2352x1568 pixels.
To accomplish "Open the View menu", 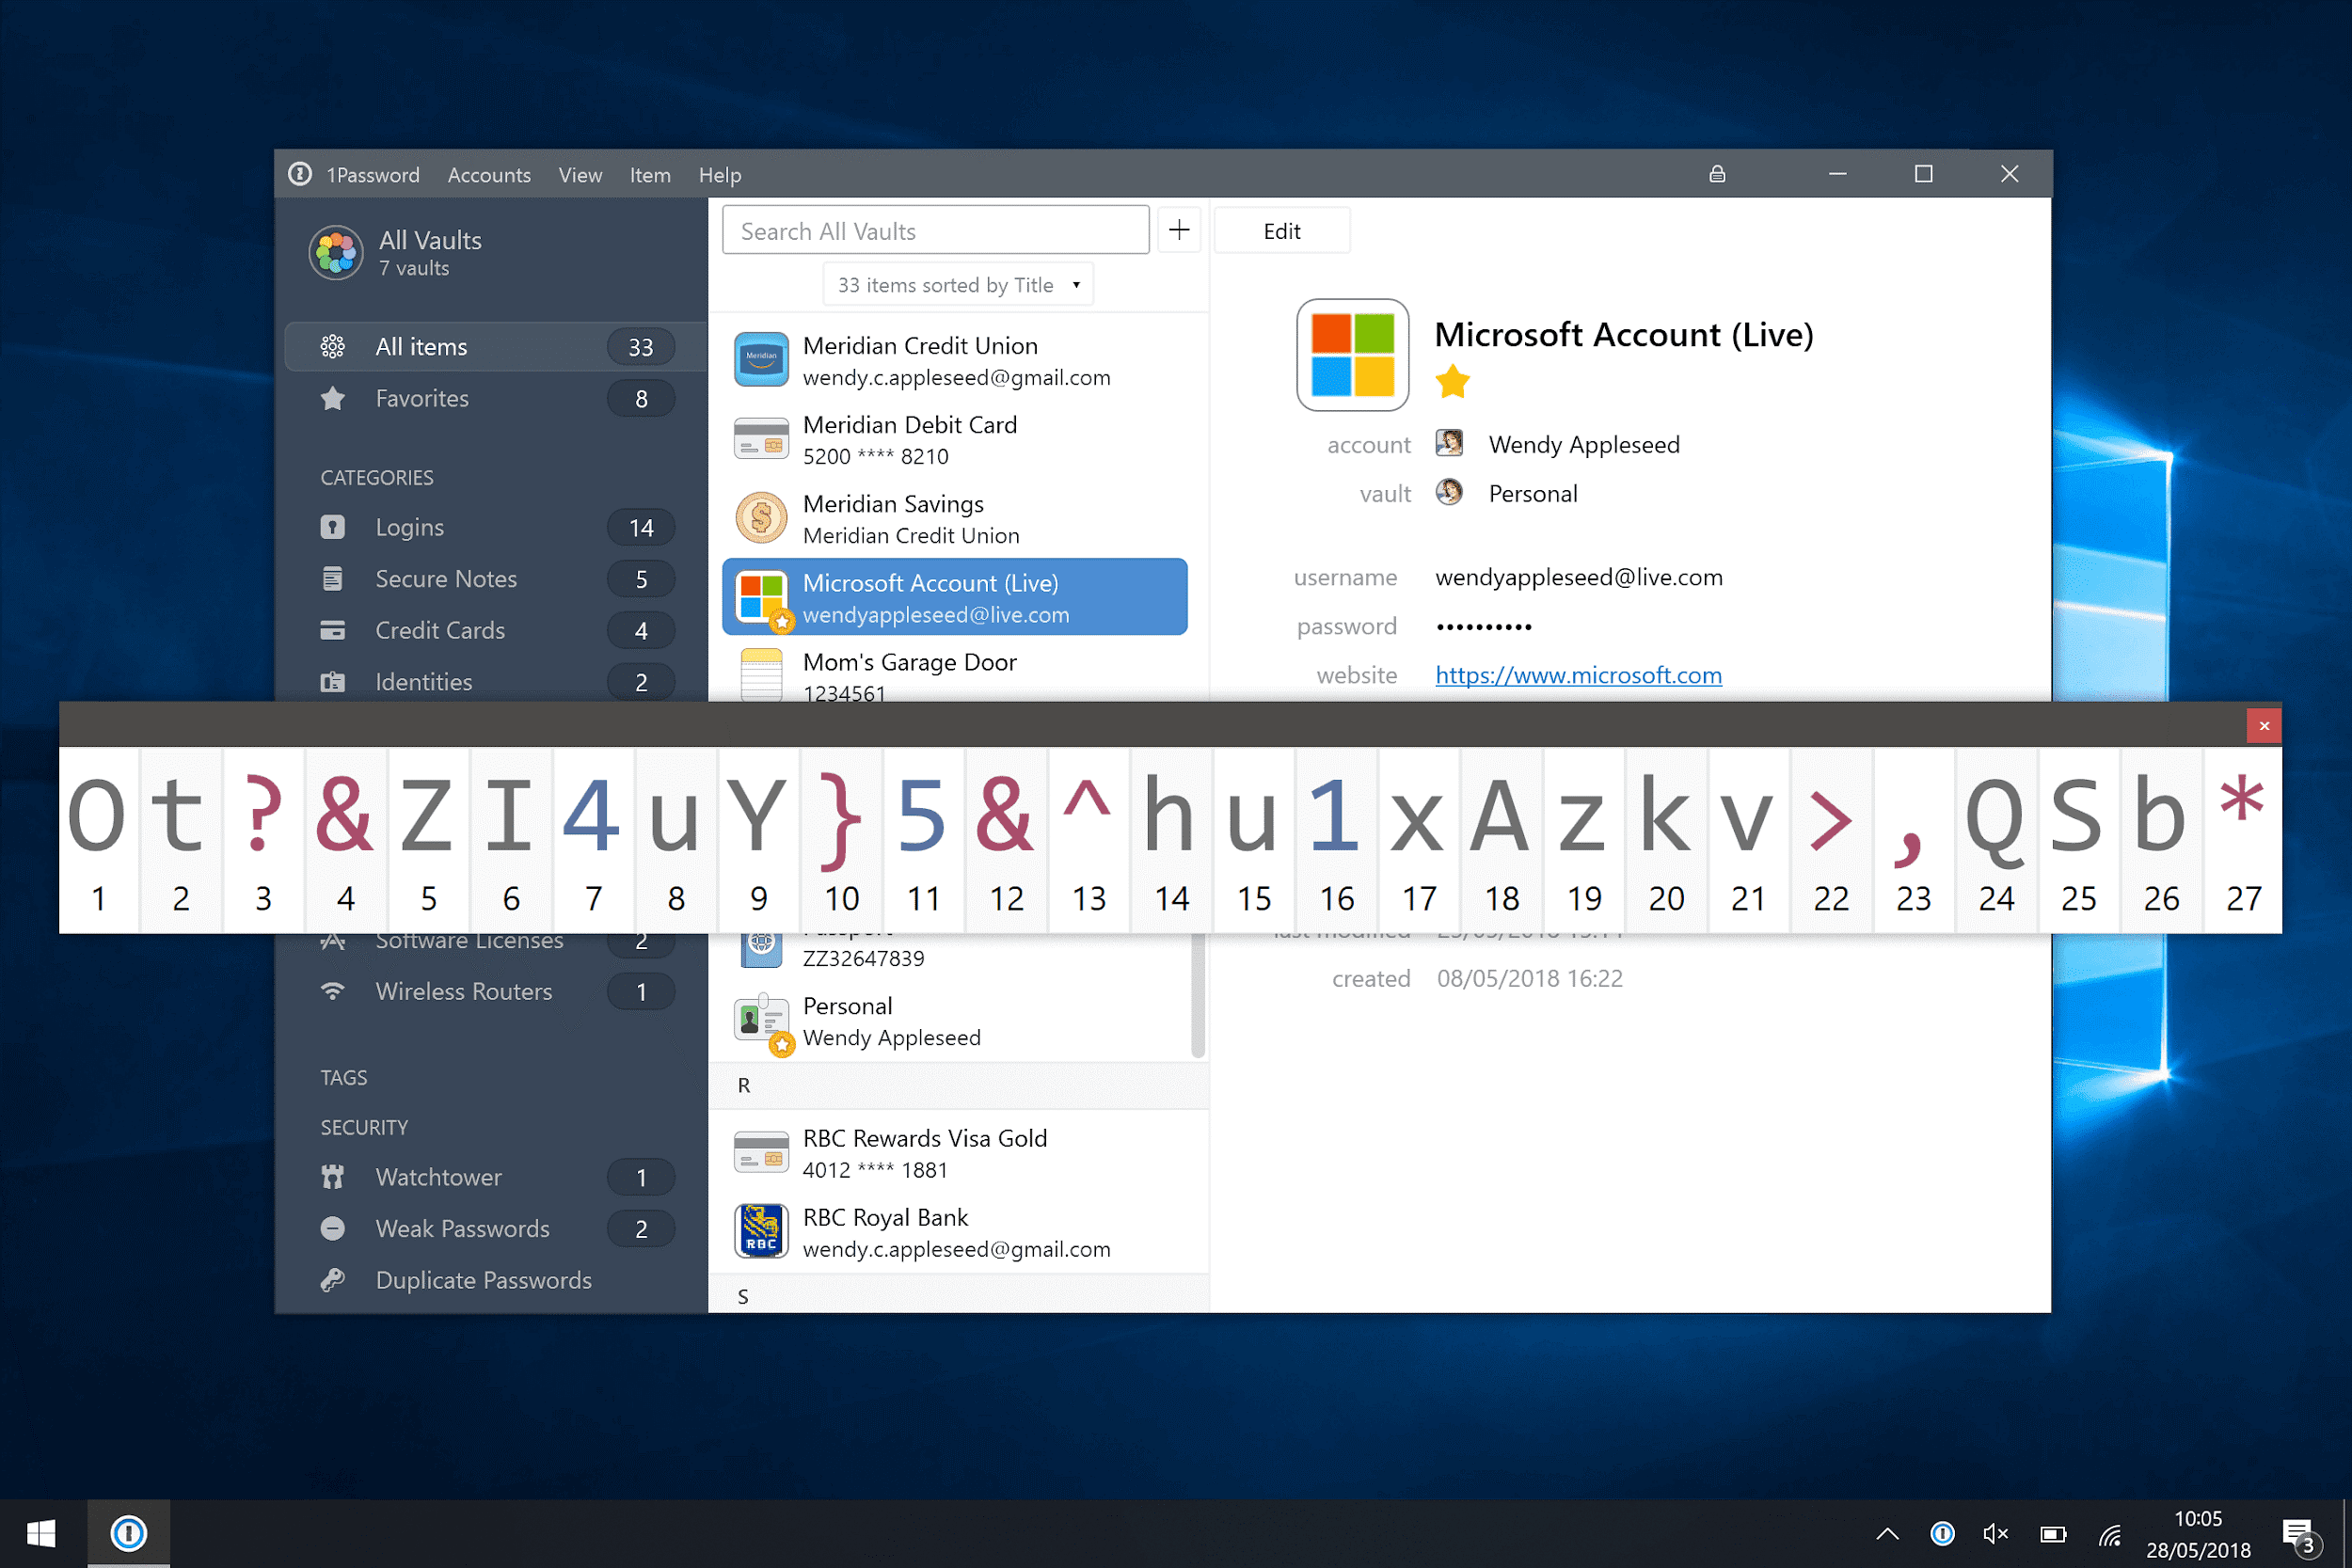I will pyautogui.click(x=578, y=173).
